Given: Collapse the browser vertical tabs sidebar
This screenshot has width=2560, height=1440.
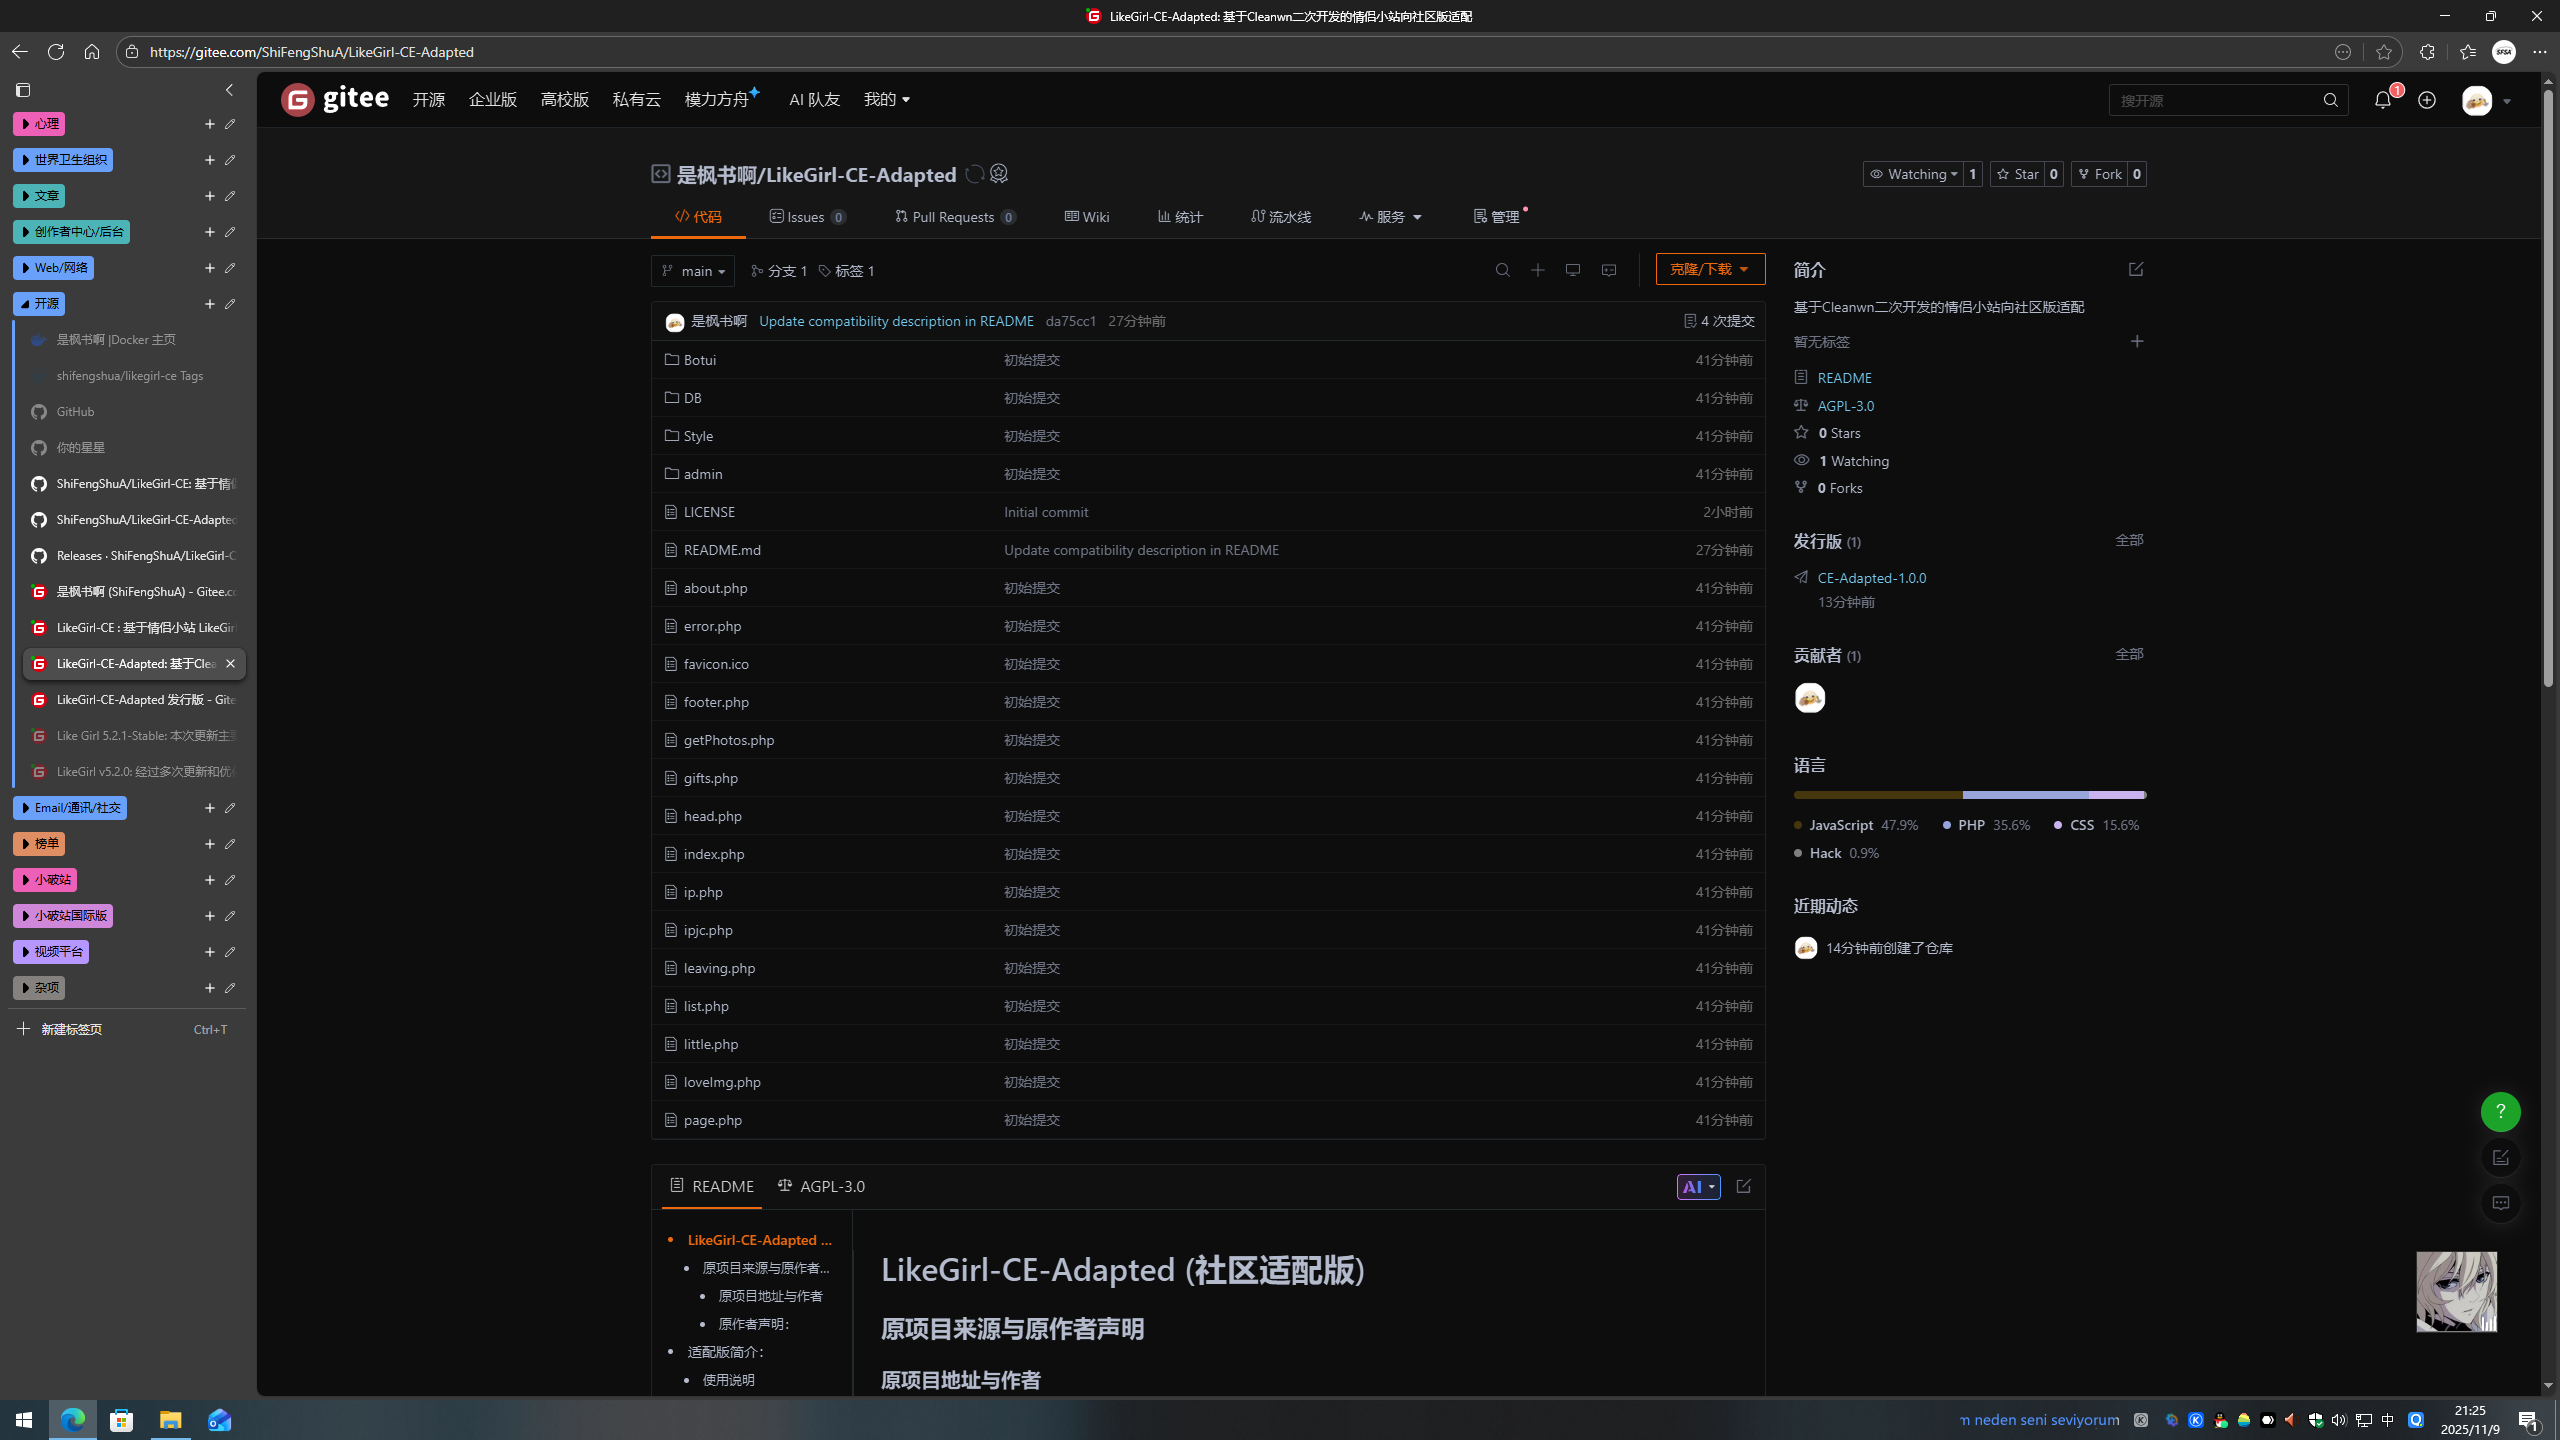Looking at the screenshot, I should click(229, 90).
